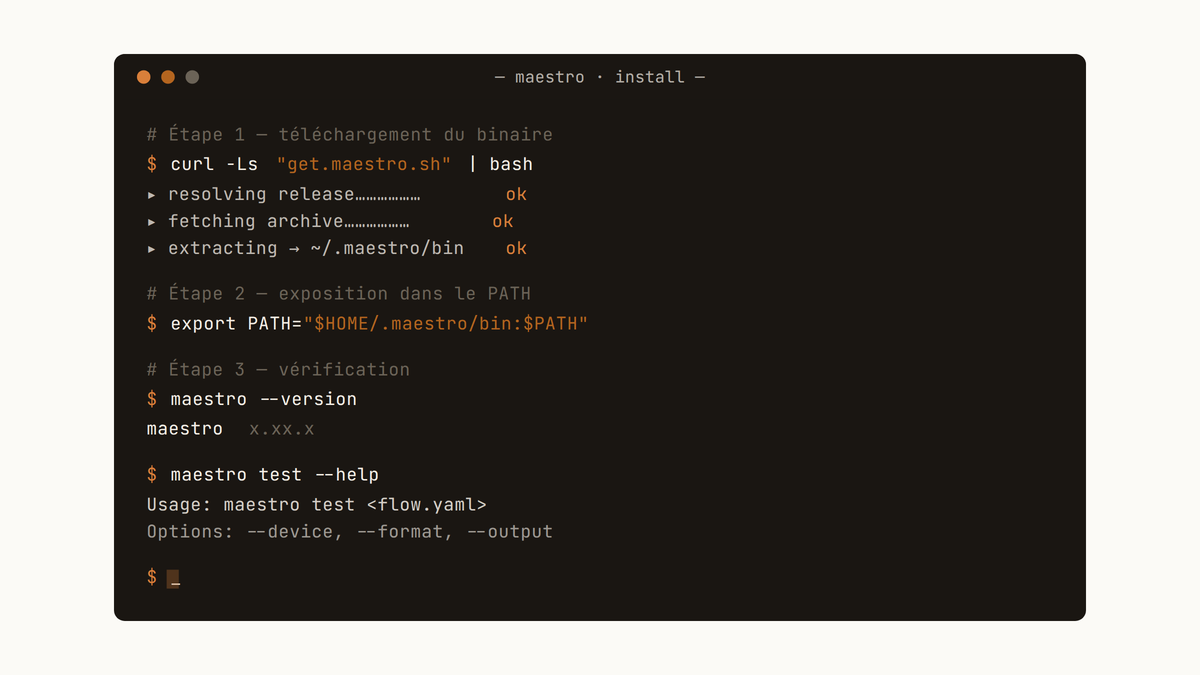Click the ok status after fetching archive

click(503, 222)
